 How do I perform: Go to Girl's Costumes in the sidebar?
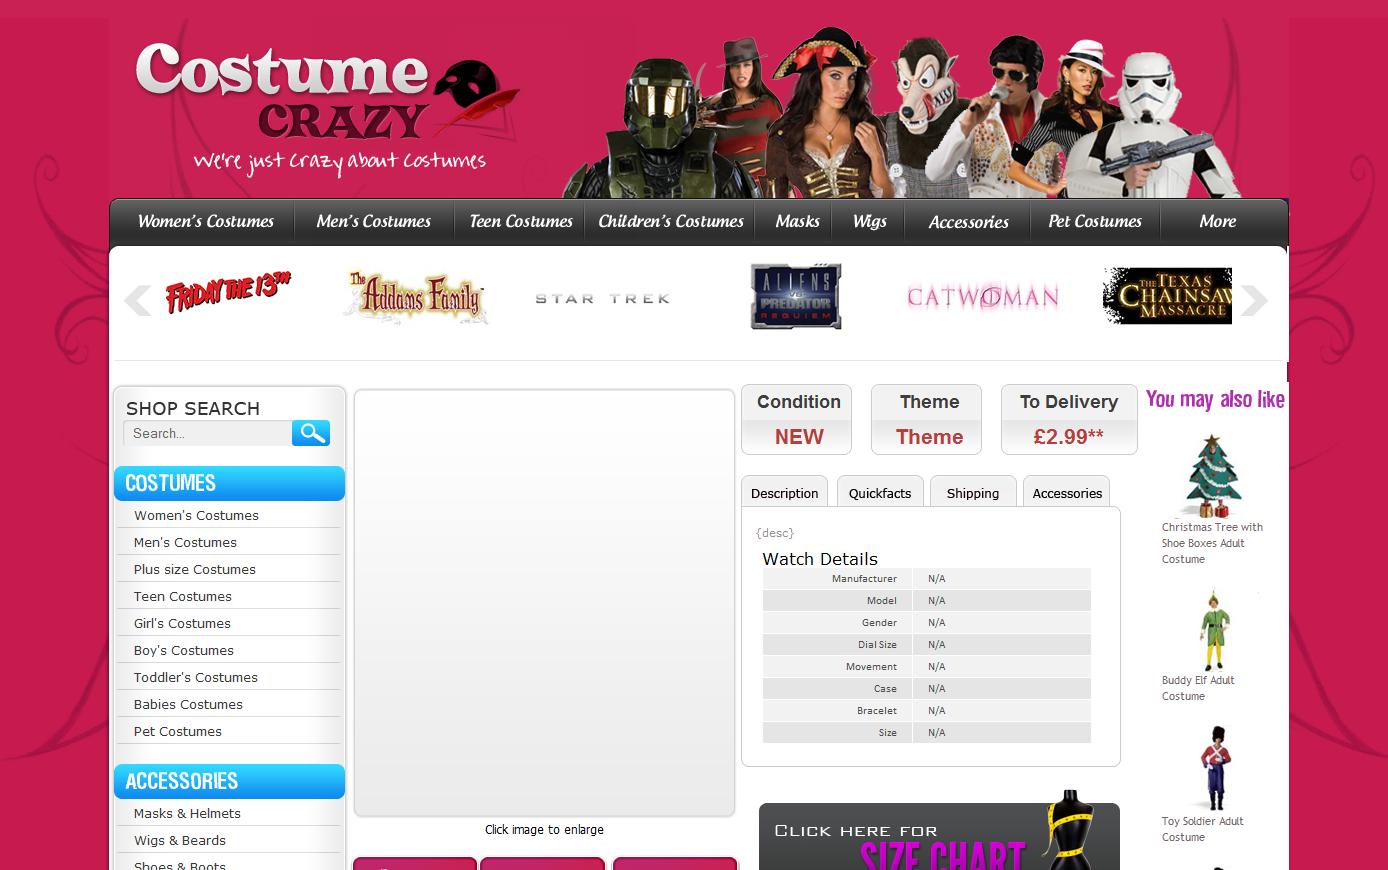(182, 623)
